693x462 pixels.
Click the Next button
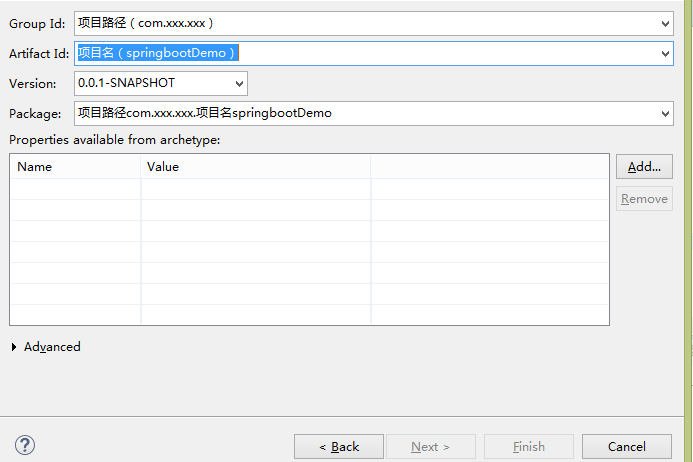tap(431, 447)
